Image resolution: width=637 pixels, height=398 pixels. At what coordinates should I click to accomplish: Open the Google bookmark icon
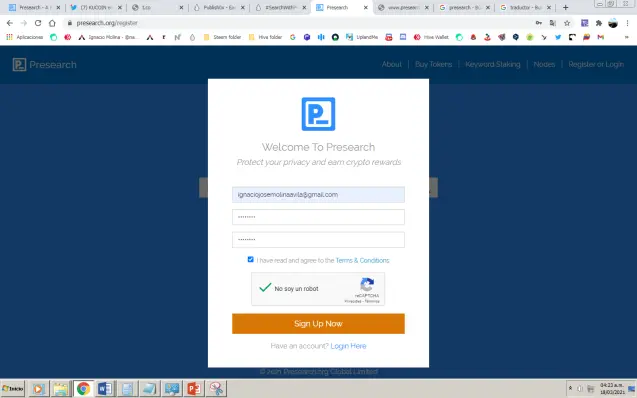pyautogui.click(x=292, y=37)
